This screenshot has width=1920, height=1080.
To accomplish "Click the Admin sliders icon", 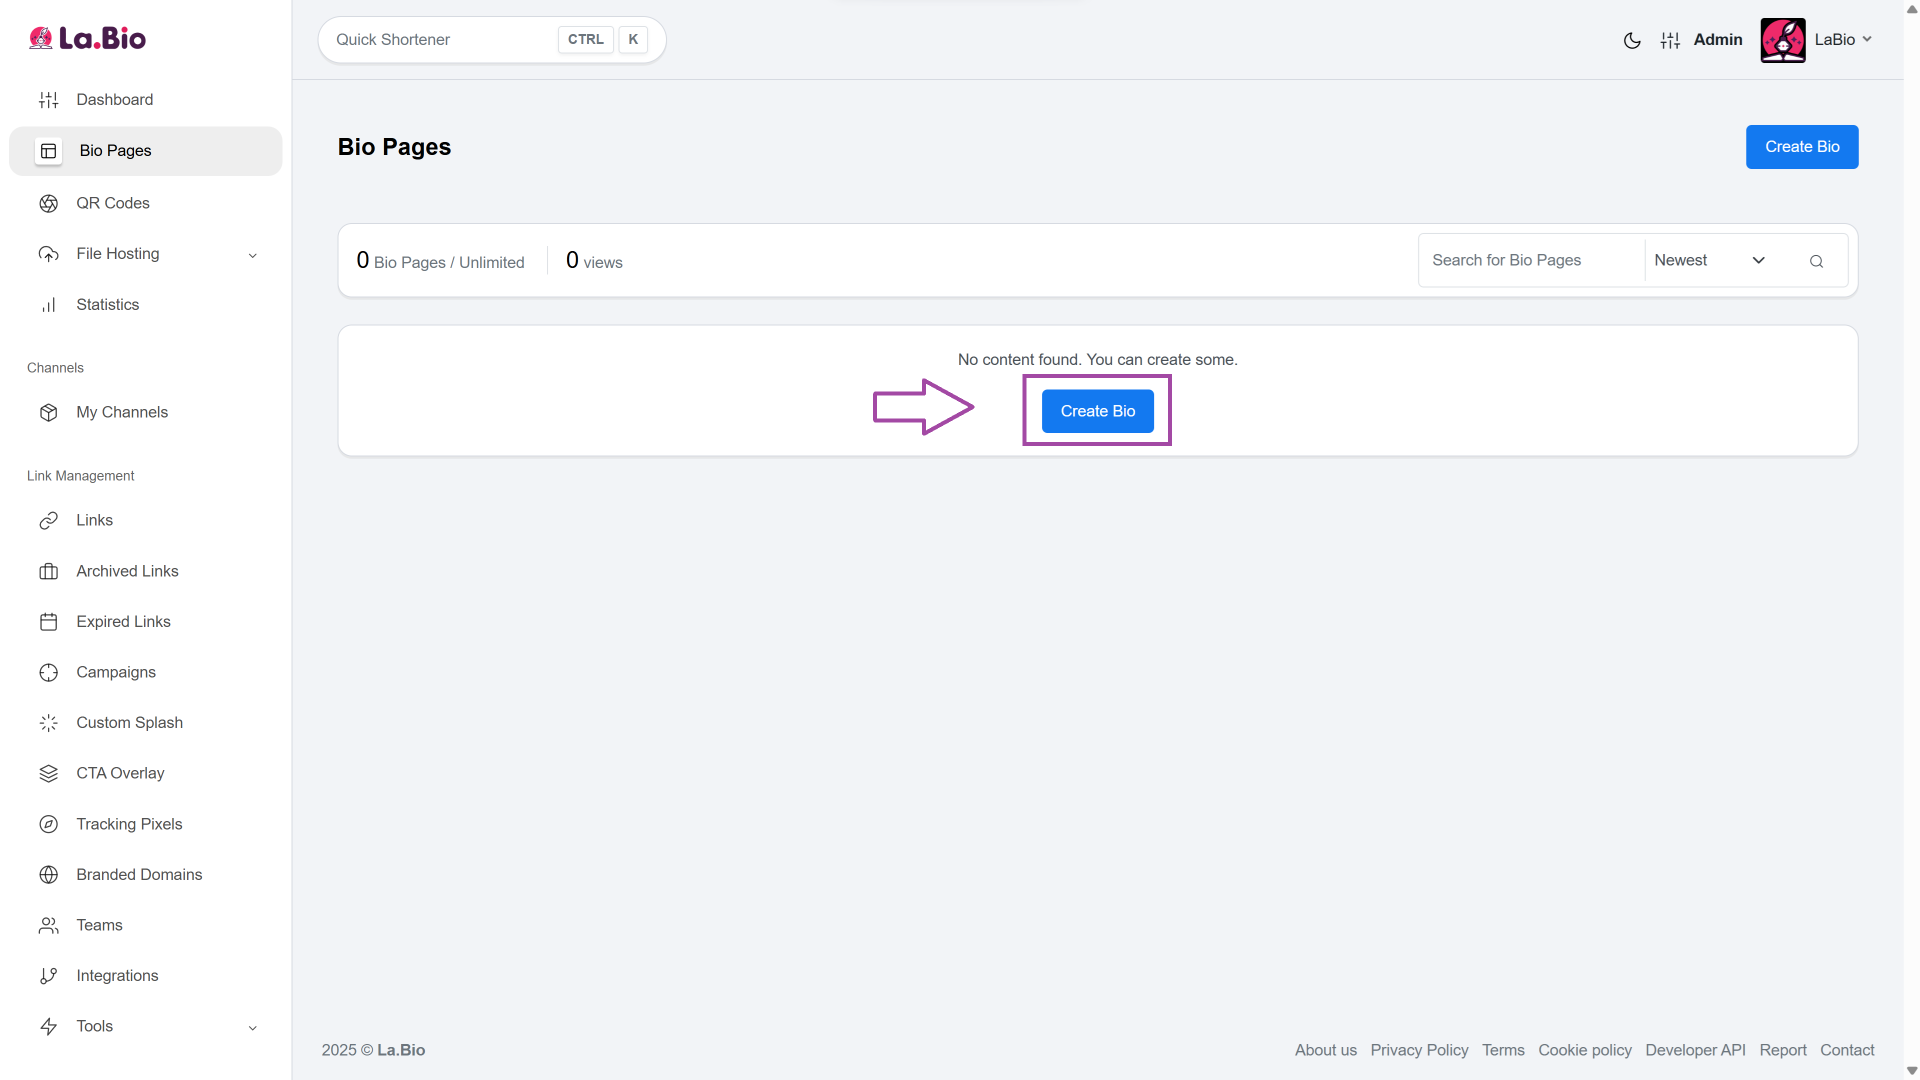I will tap(1670, 40).
